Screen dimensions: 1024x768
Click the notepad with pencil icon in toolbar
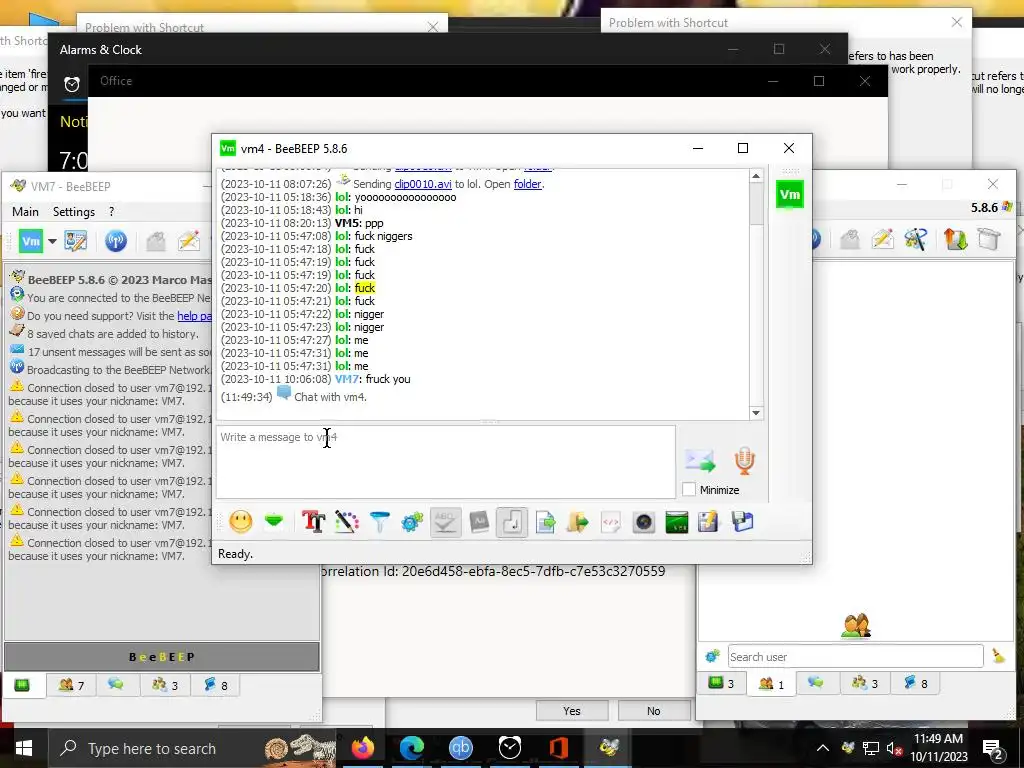pos(708,522)
